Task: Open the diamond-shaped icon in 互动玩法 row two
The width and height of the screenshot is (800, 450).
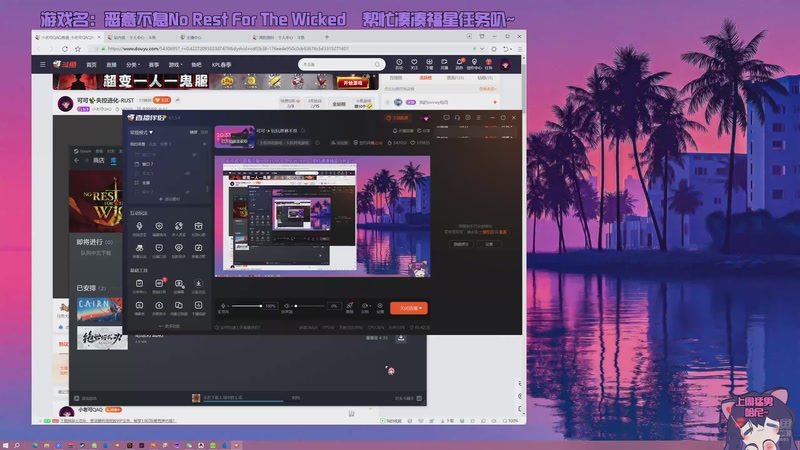Action: point(179,248)
